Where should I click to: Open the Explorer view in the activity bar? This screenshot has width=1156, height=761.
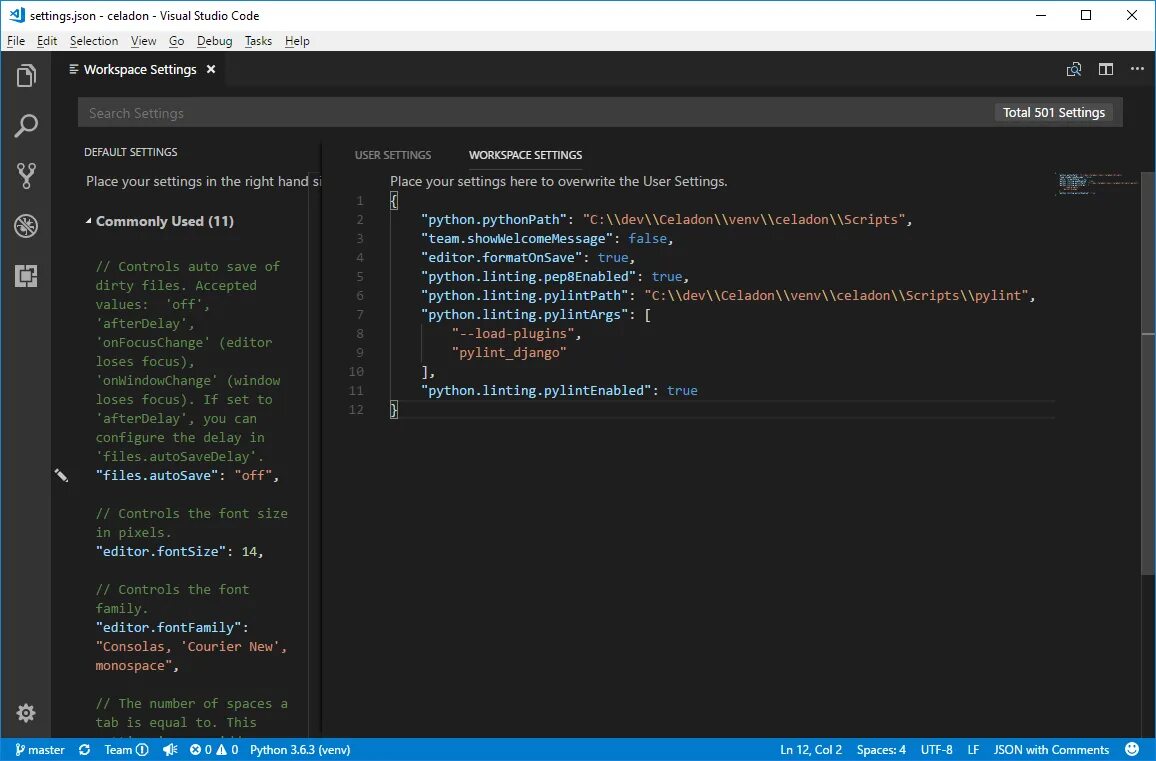click(26, 75)
